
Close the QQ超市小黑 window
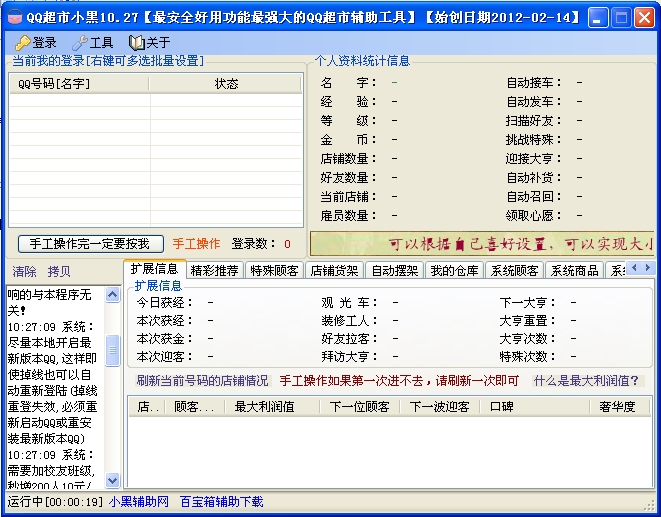click(x=644, y=18)
